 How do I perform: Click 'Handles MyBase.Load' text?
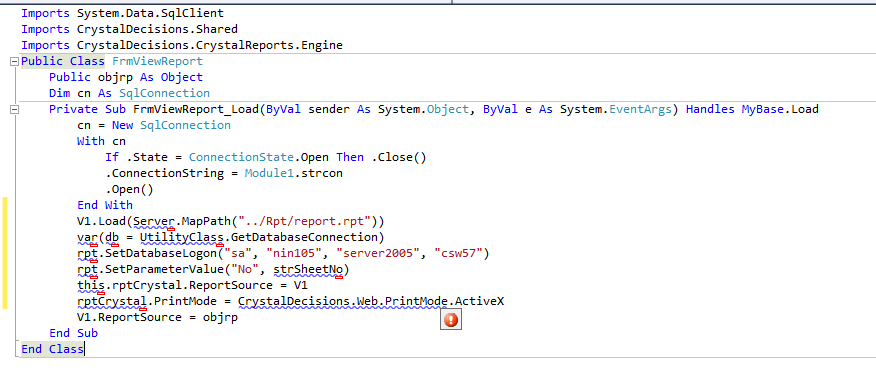pyautogui.click(x=752, y=109)
